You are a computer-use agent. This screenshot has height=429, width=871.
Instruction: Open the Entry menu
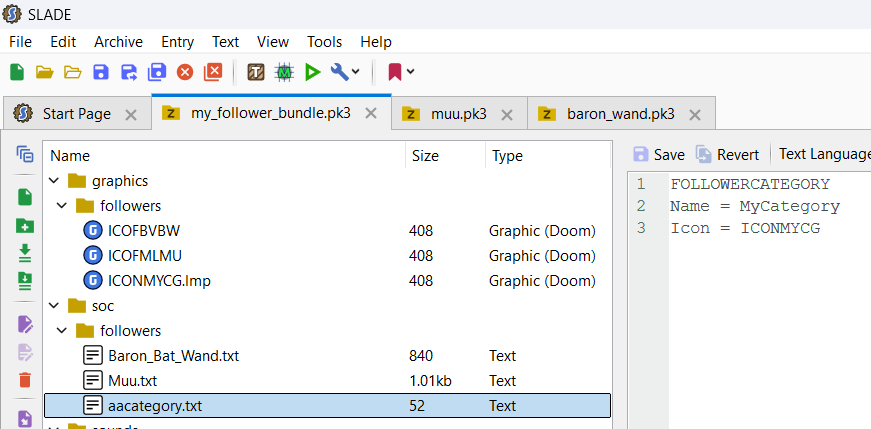tap(178, 42)
